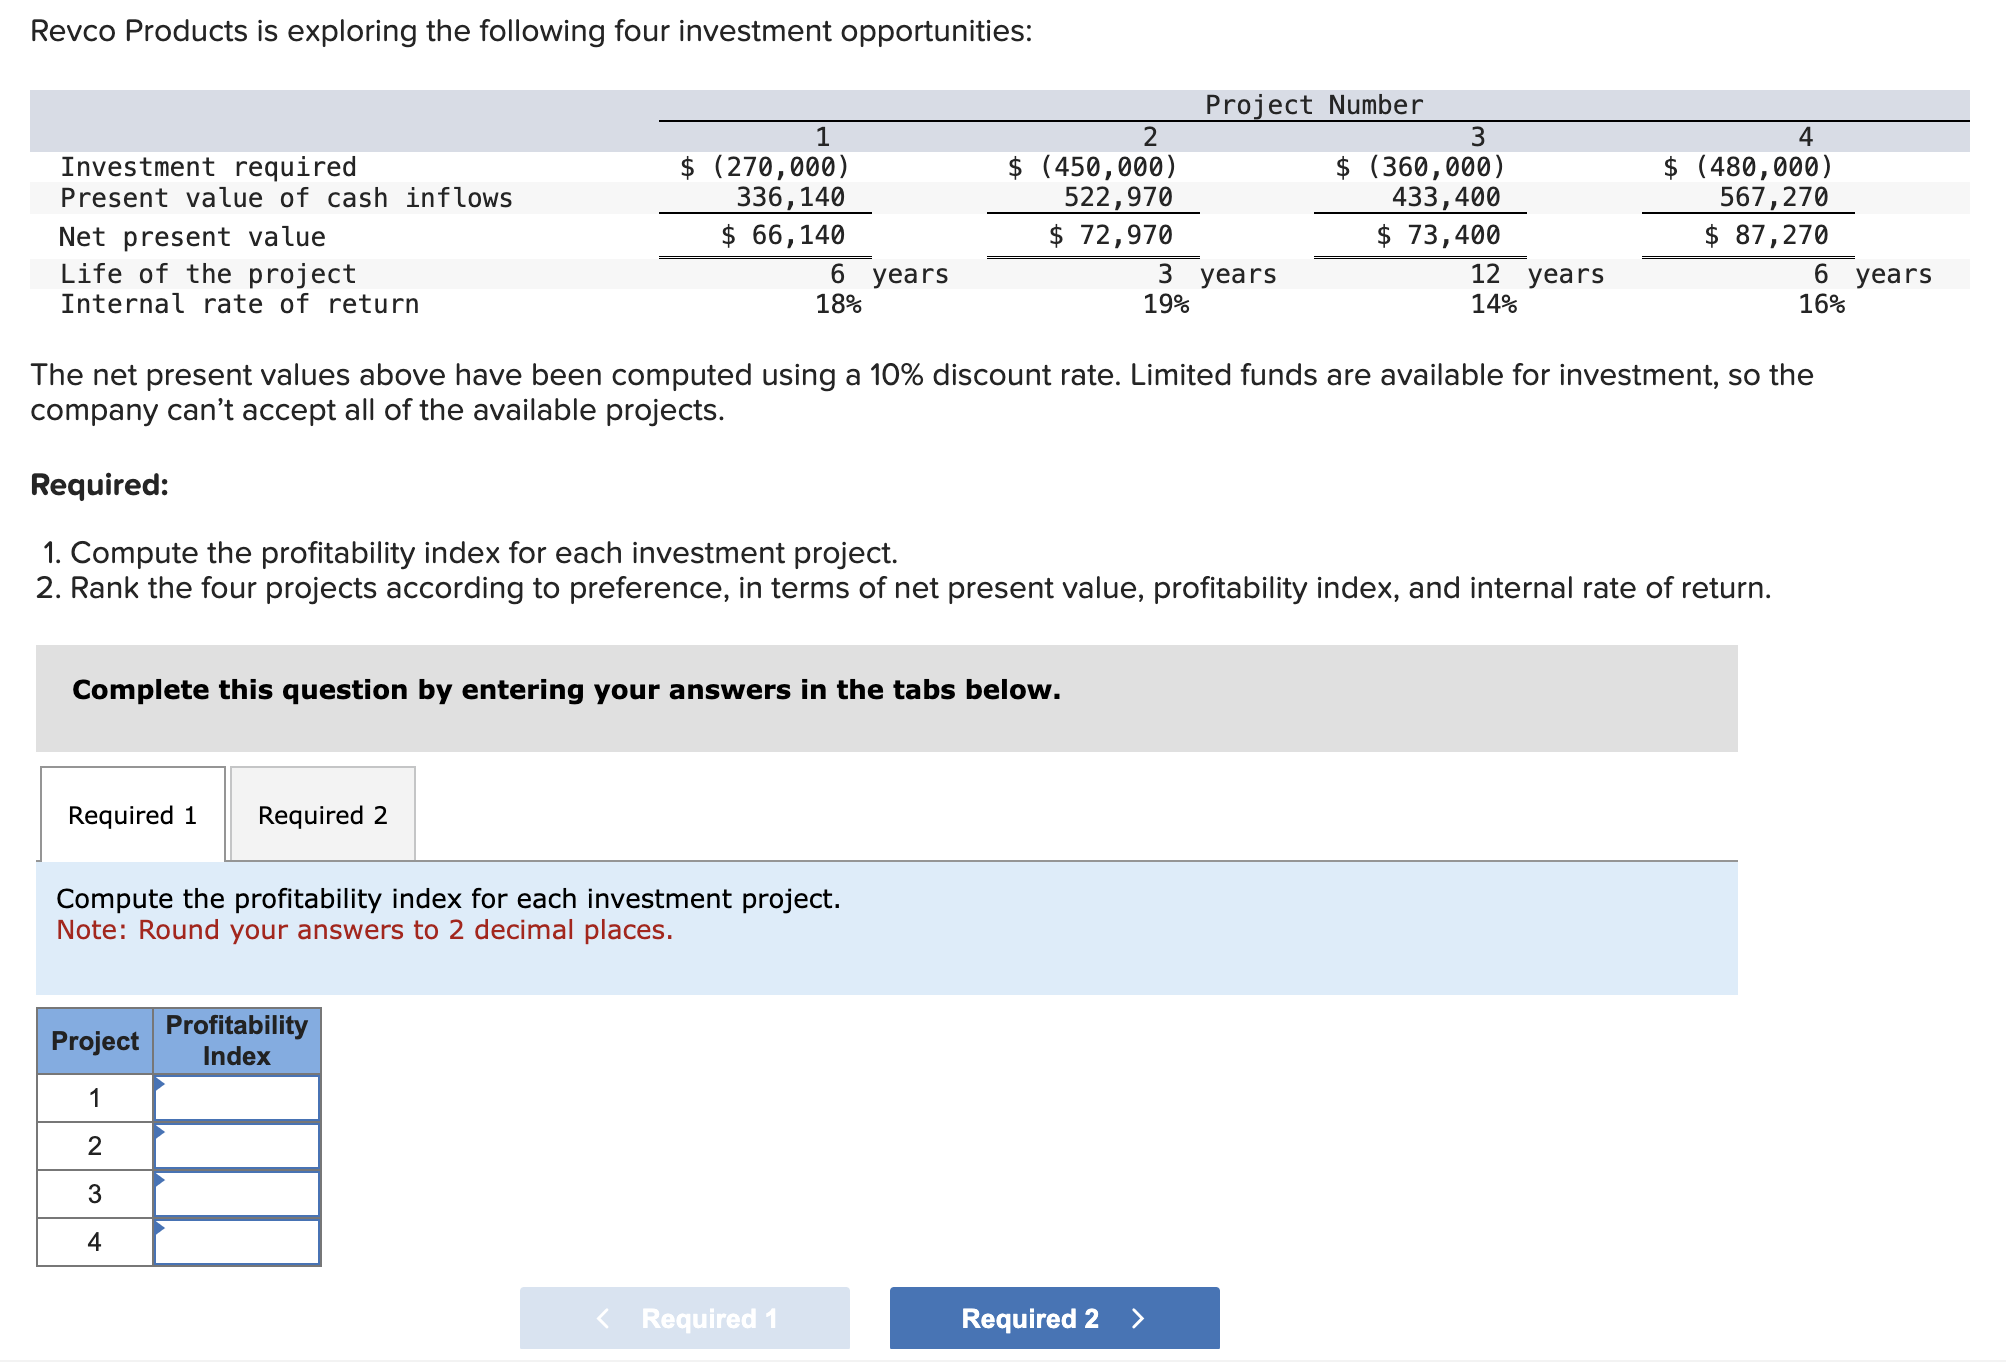
Task: Click the Project Number table heading
Action: (x=1313, y=105)
